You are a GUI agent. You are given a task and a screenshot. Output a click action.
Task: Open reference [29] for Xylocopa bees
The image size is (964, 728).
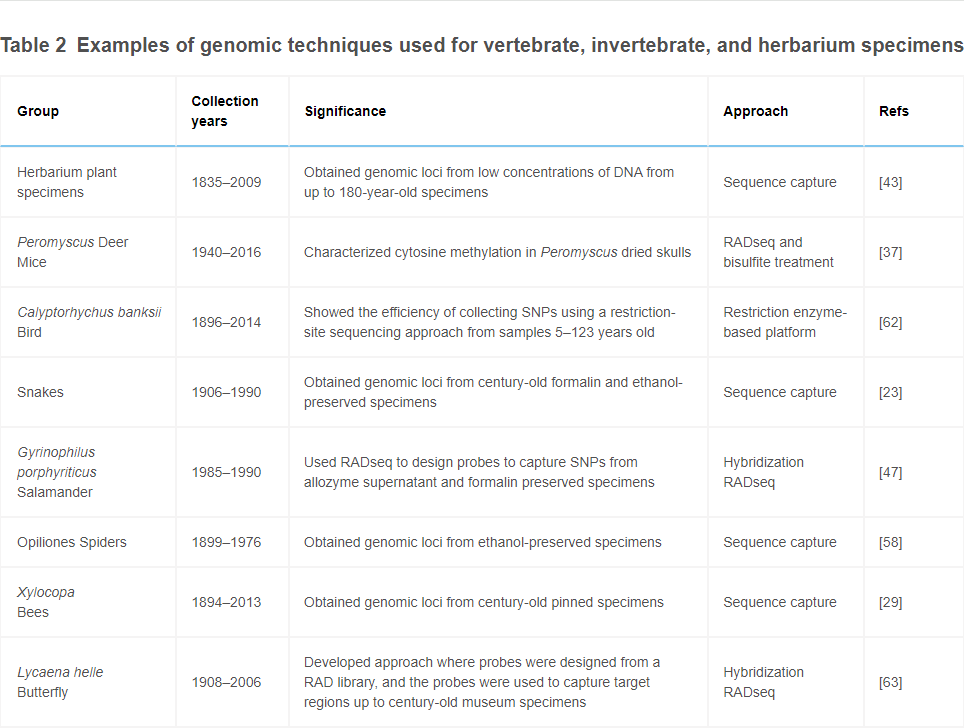pyautogui.click(x=890, y=602)
